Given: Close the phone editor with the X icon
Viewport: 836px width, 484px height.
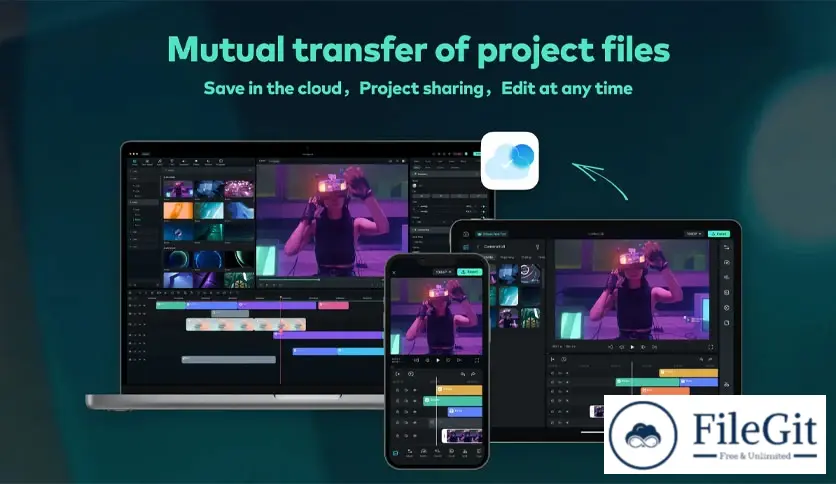Looking at the screenshot, I should pos(393,273).
